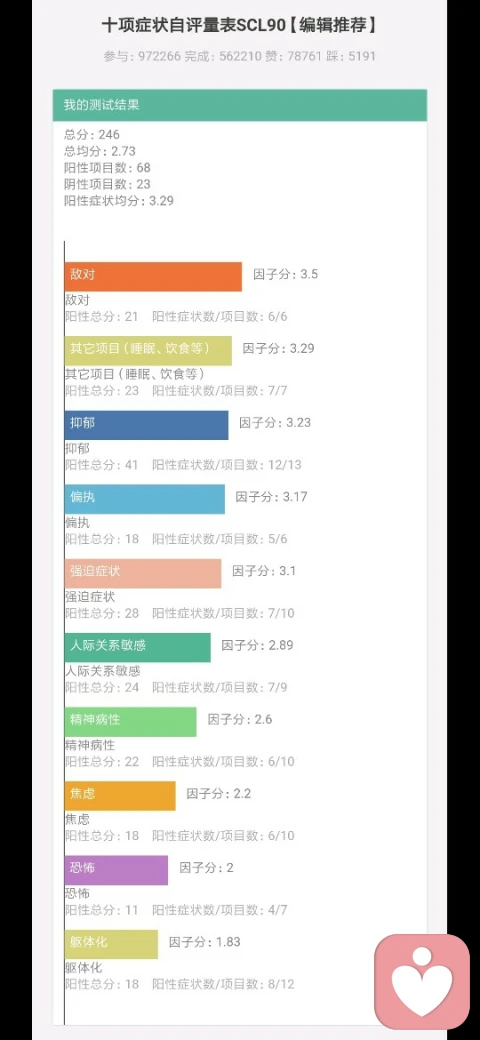Tap the olive 躯体化 bar
This screenshot has width=480, height=1040.
[x=111, y=944]
